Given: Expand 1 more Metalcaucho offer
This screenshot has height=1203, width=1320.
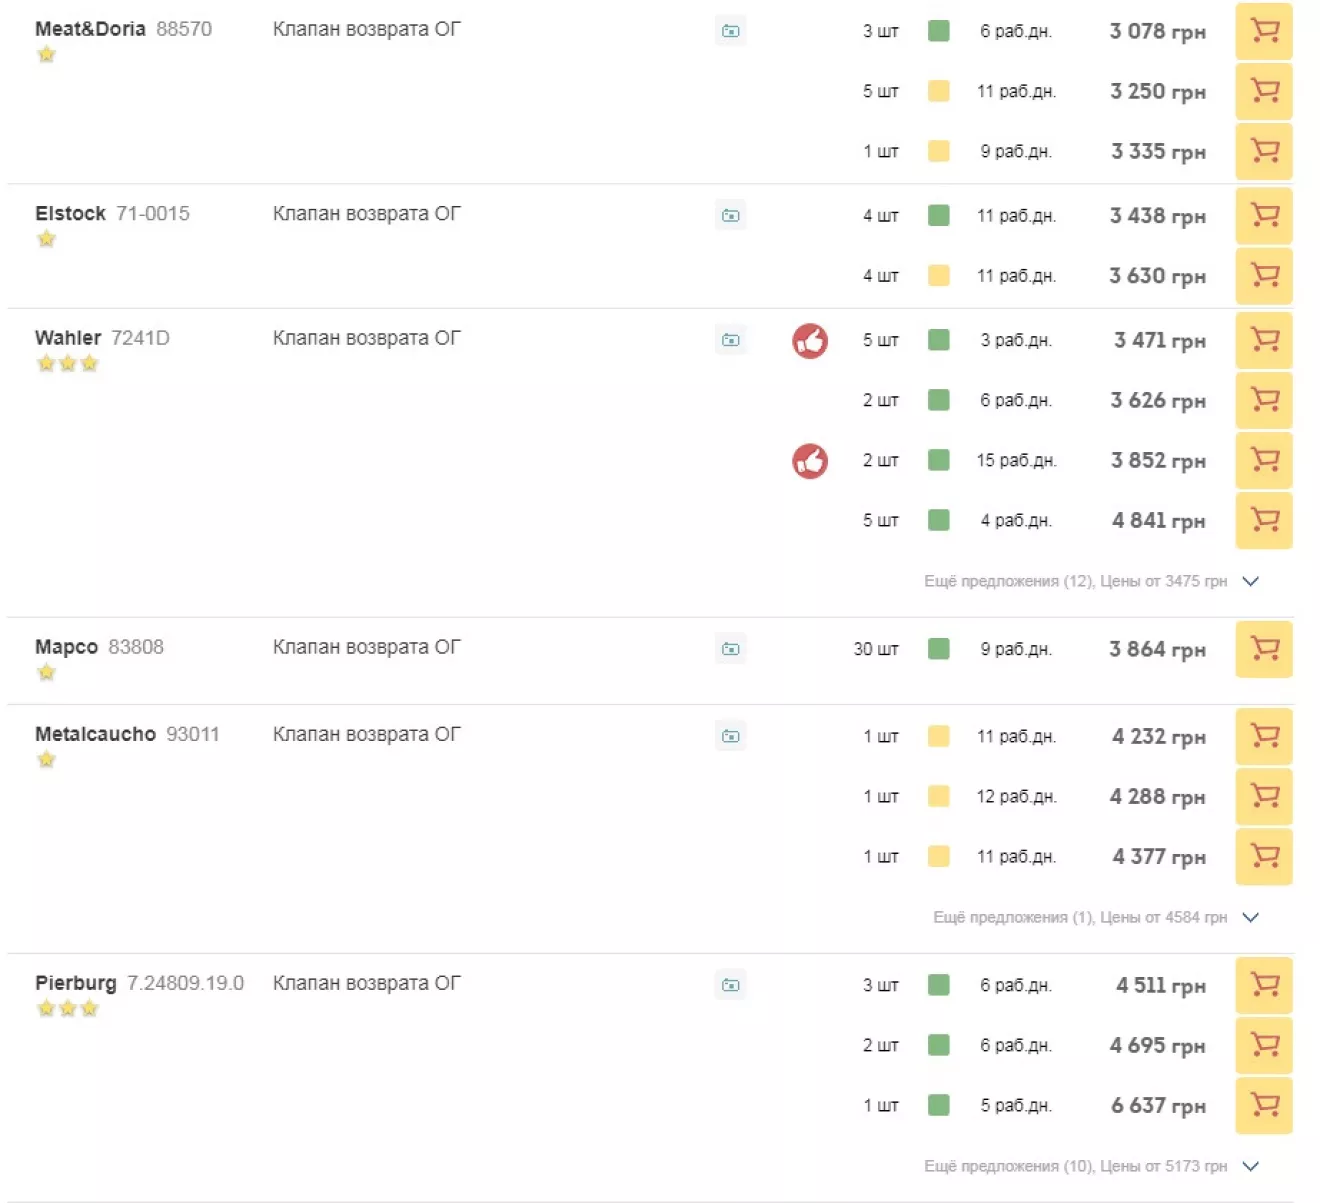Looking at the screenshot, I should [1095, 917].
